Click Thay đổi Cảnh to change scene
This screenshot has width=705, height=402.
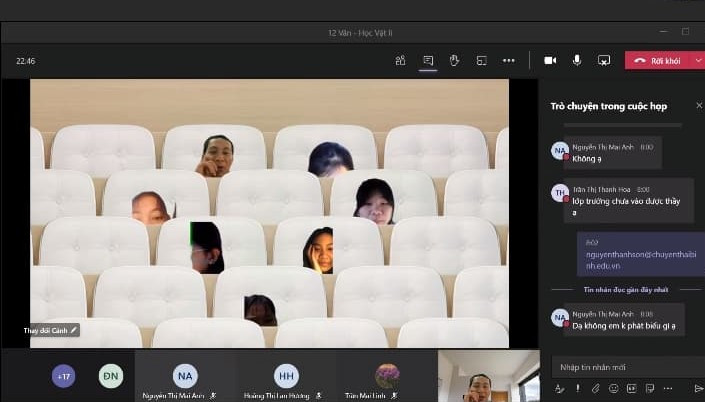tap(51, 329)
